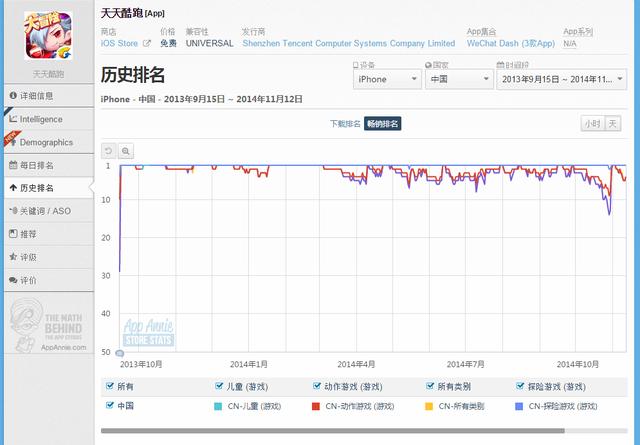Select the 小时 hourly view button

[x=592, y=124]
